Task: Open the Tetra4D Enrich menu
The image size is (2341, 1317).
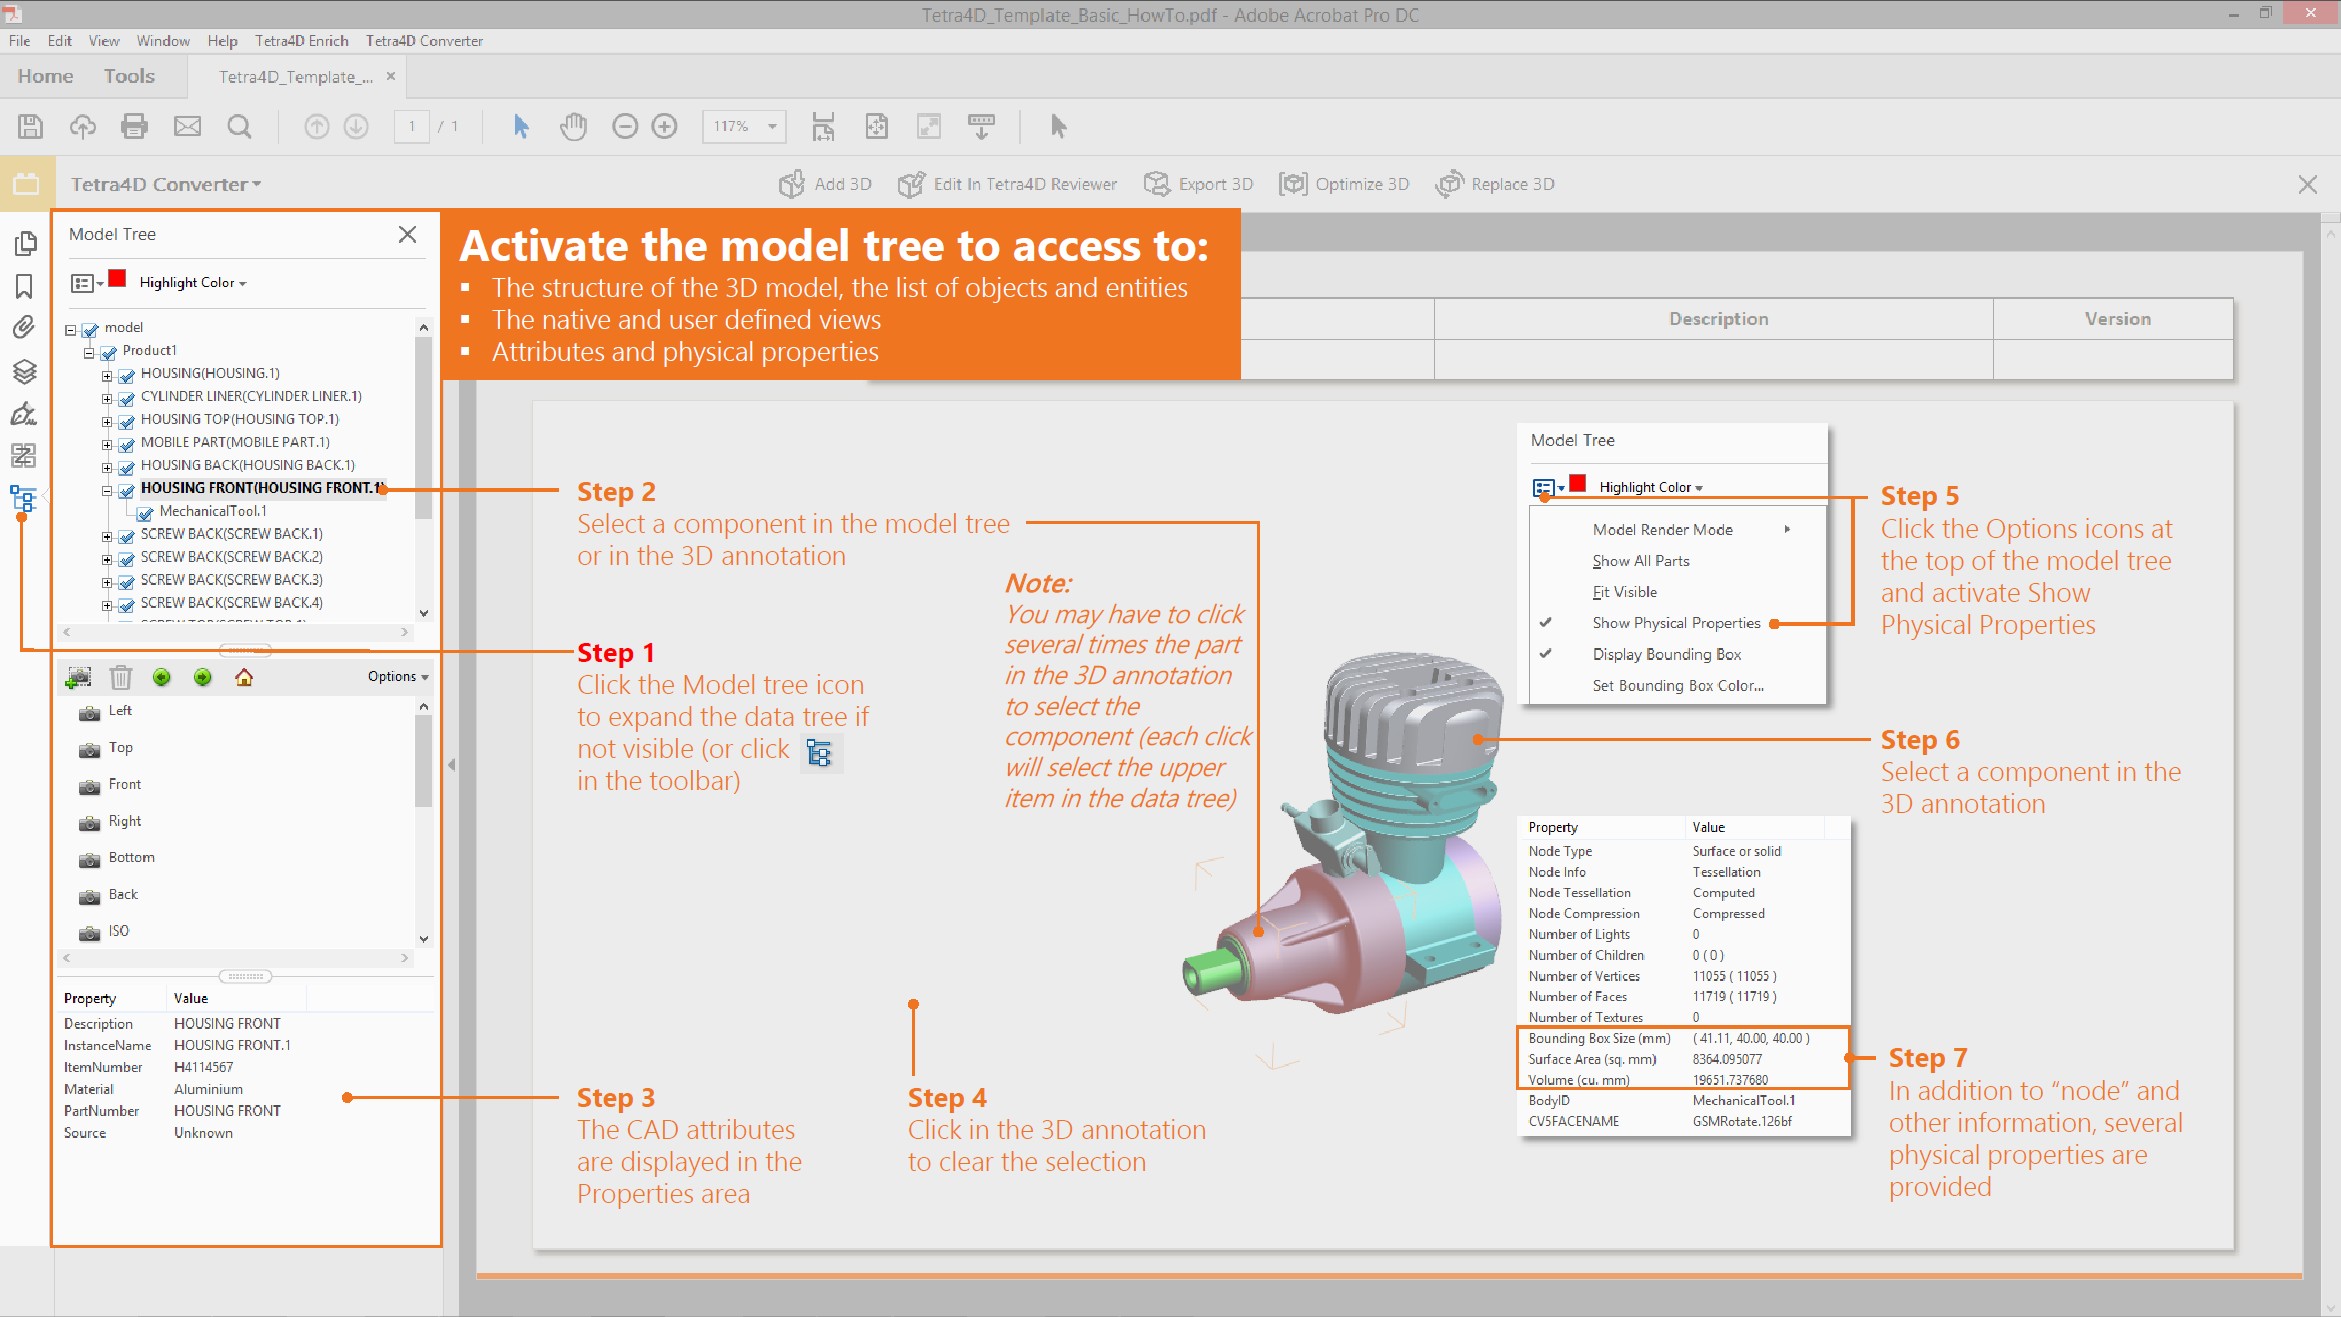Action: coord(302,41)
